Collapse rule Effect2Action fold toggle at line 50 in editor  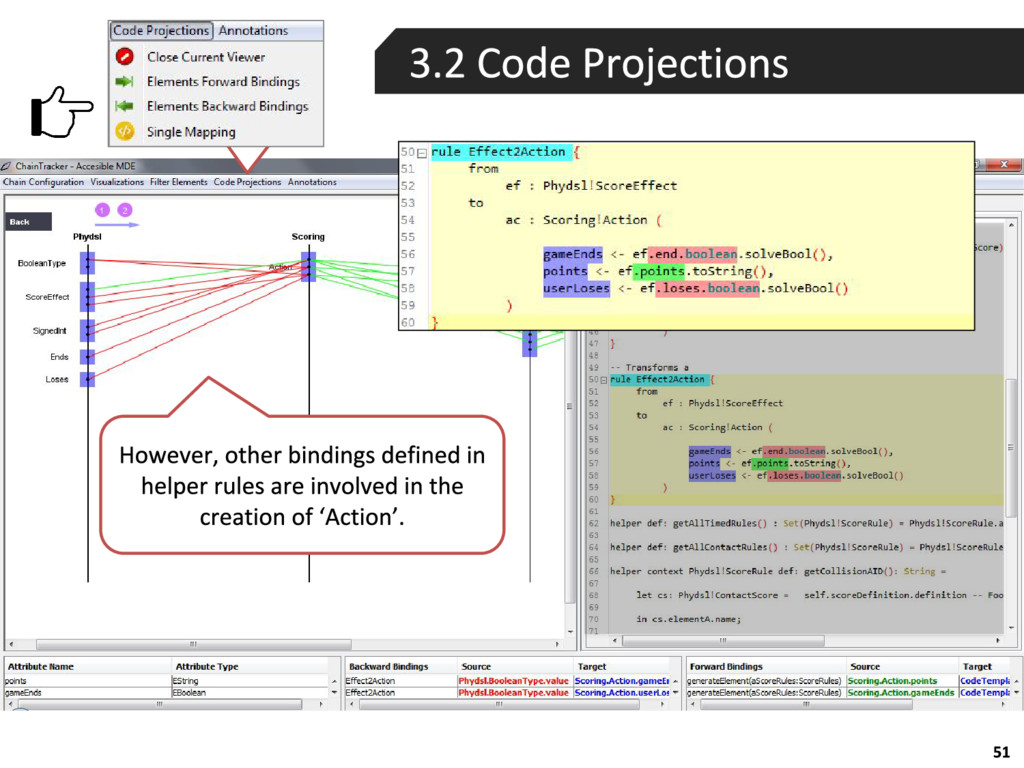click(x=603, y=380)
